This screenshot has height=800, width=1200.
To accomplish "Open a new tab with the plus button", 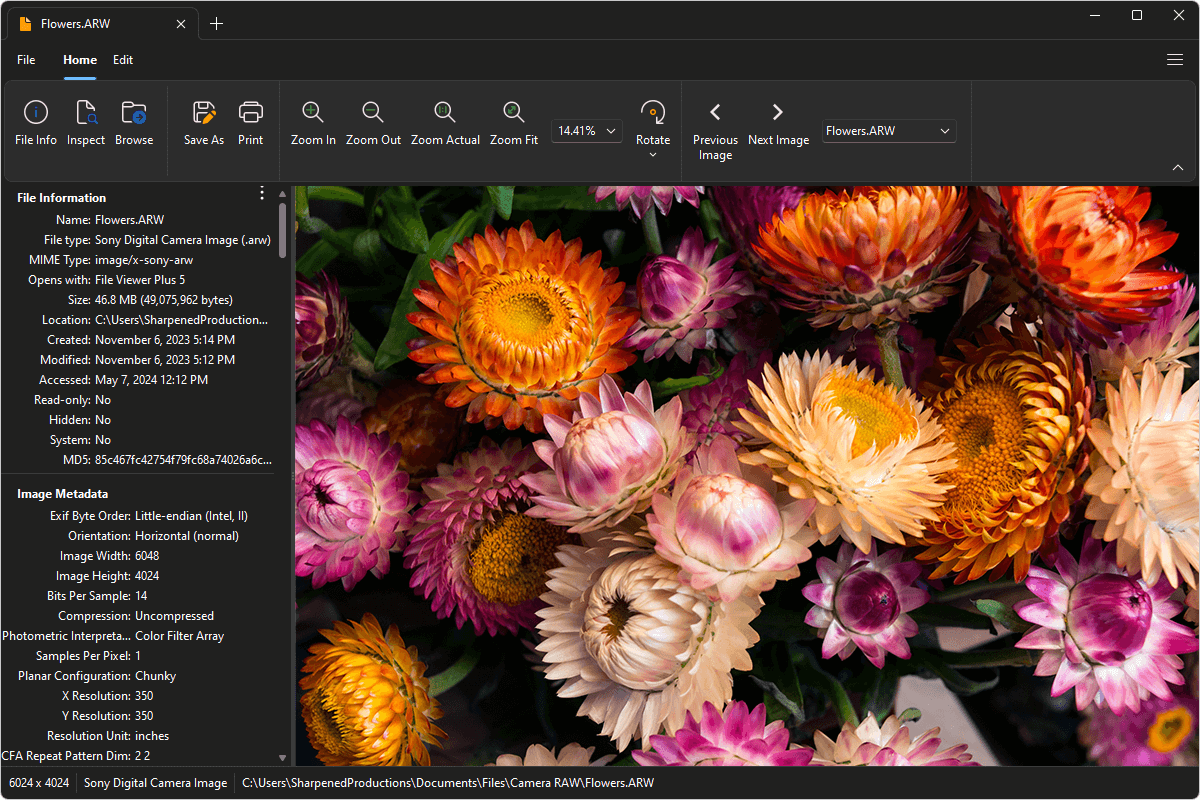I will [217, 22].
